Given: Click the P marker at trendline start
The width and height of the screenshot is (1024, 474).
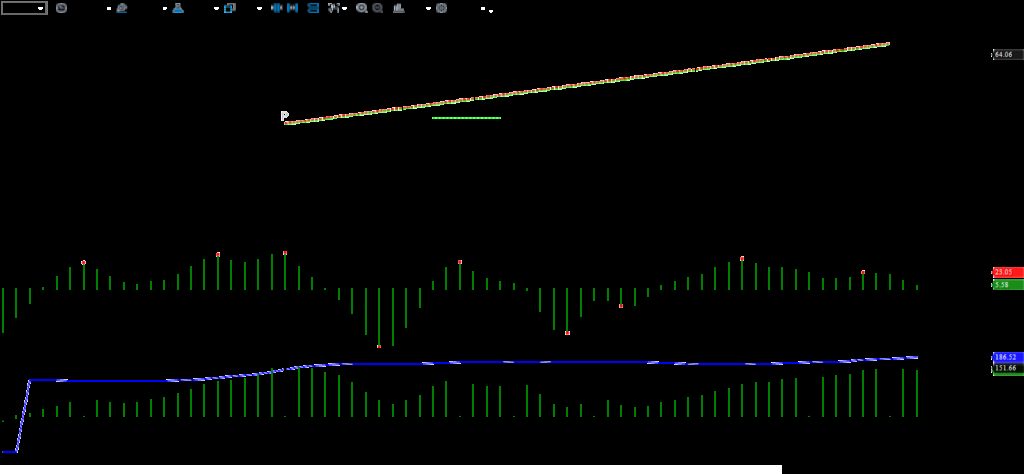Looking at the screenshot, I should [284, 116].
